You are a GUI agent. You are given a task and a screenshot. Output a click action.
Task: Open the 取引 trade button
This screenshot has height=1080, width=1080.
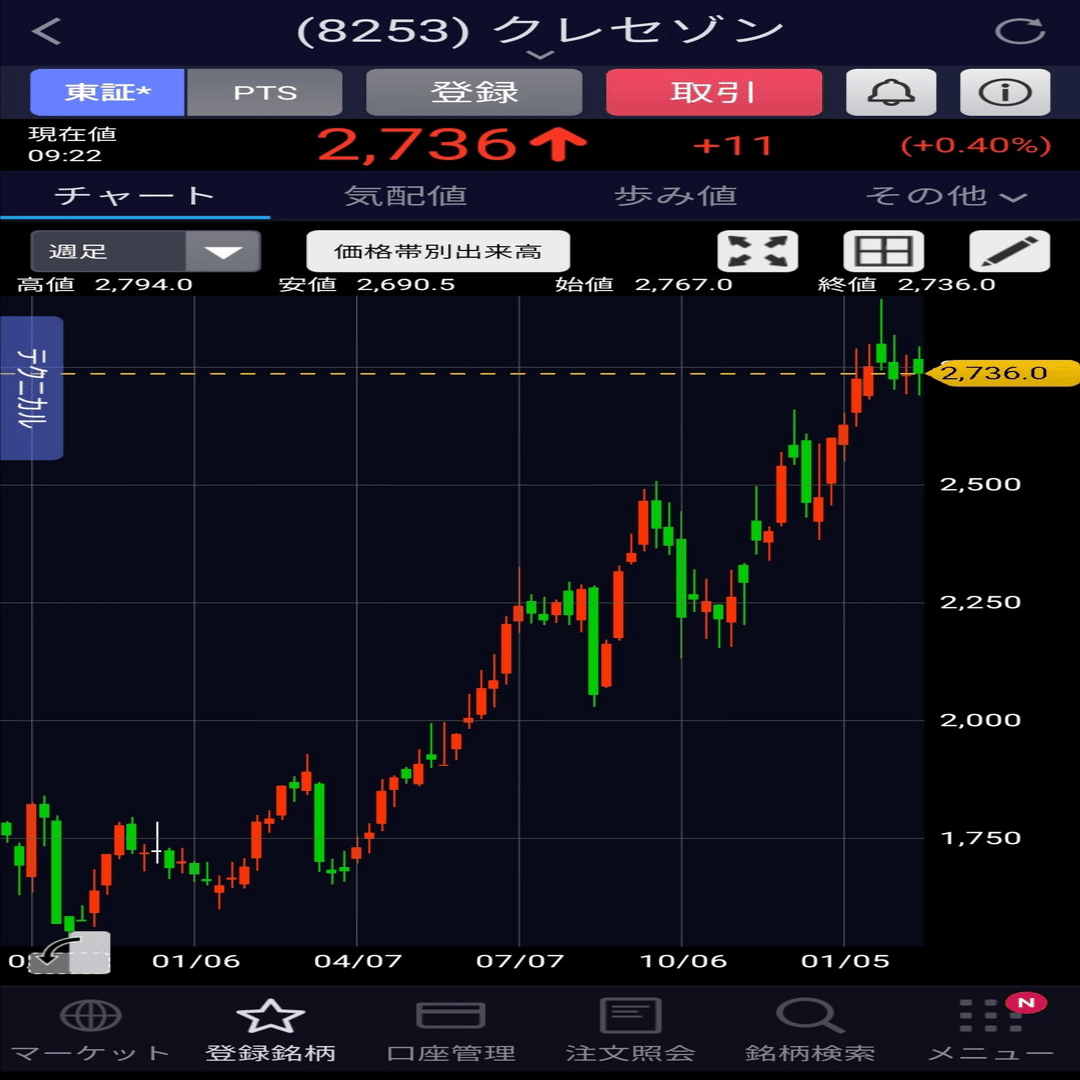tap(714, 92)
